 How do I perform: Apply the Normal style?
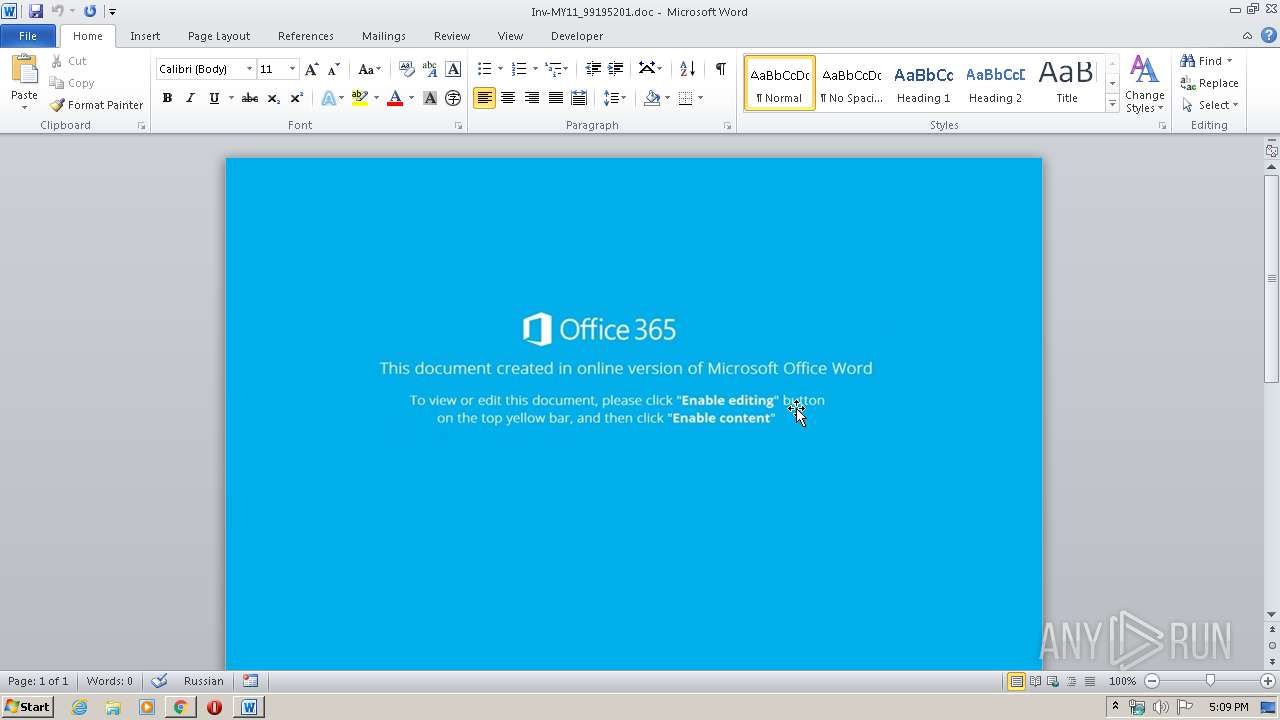tap(780, 83)
